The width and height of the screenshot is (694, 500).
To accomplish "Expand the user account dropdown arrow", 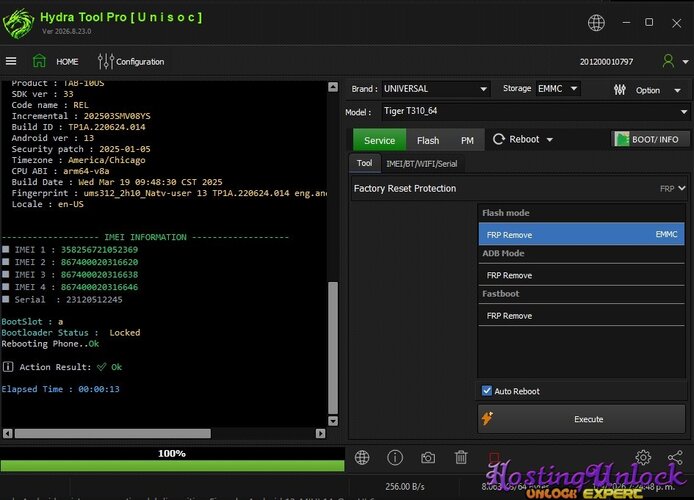I will pos(686,62).
